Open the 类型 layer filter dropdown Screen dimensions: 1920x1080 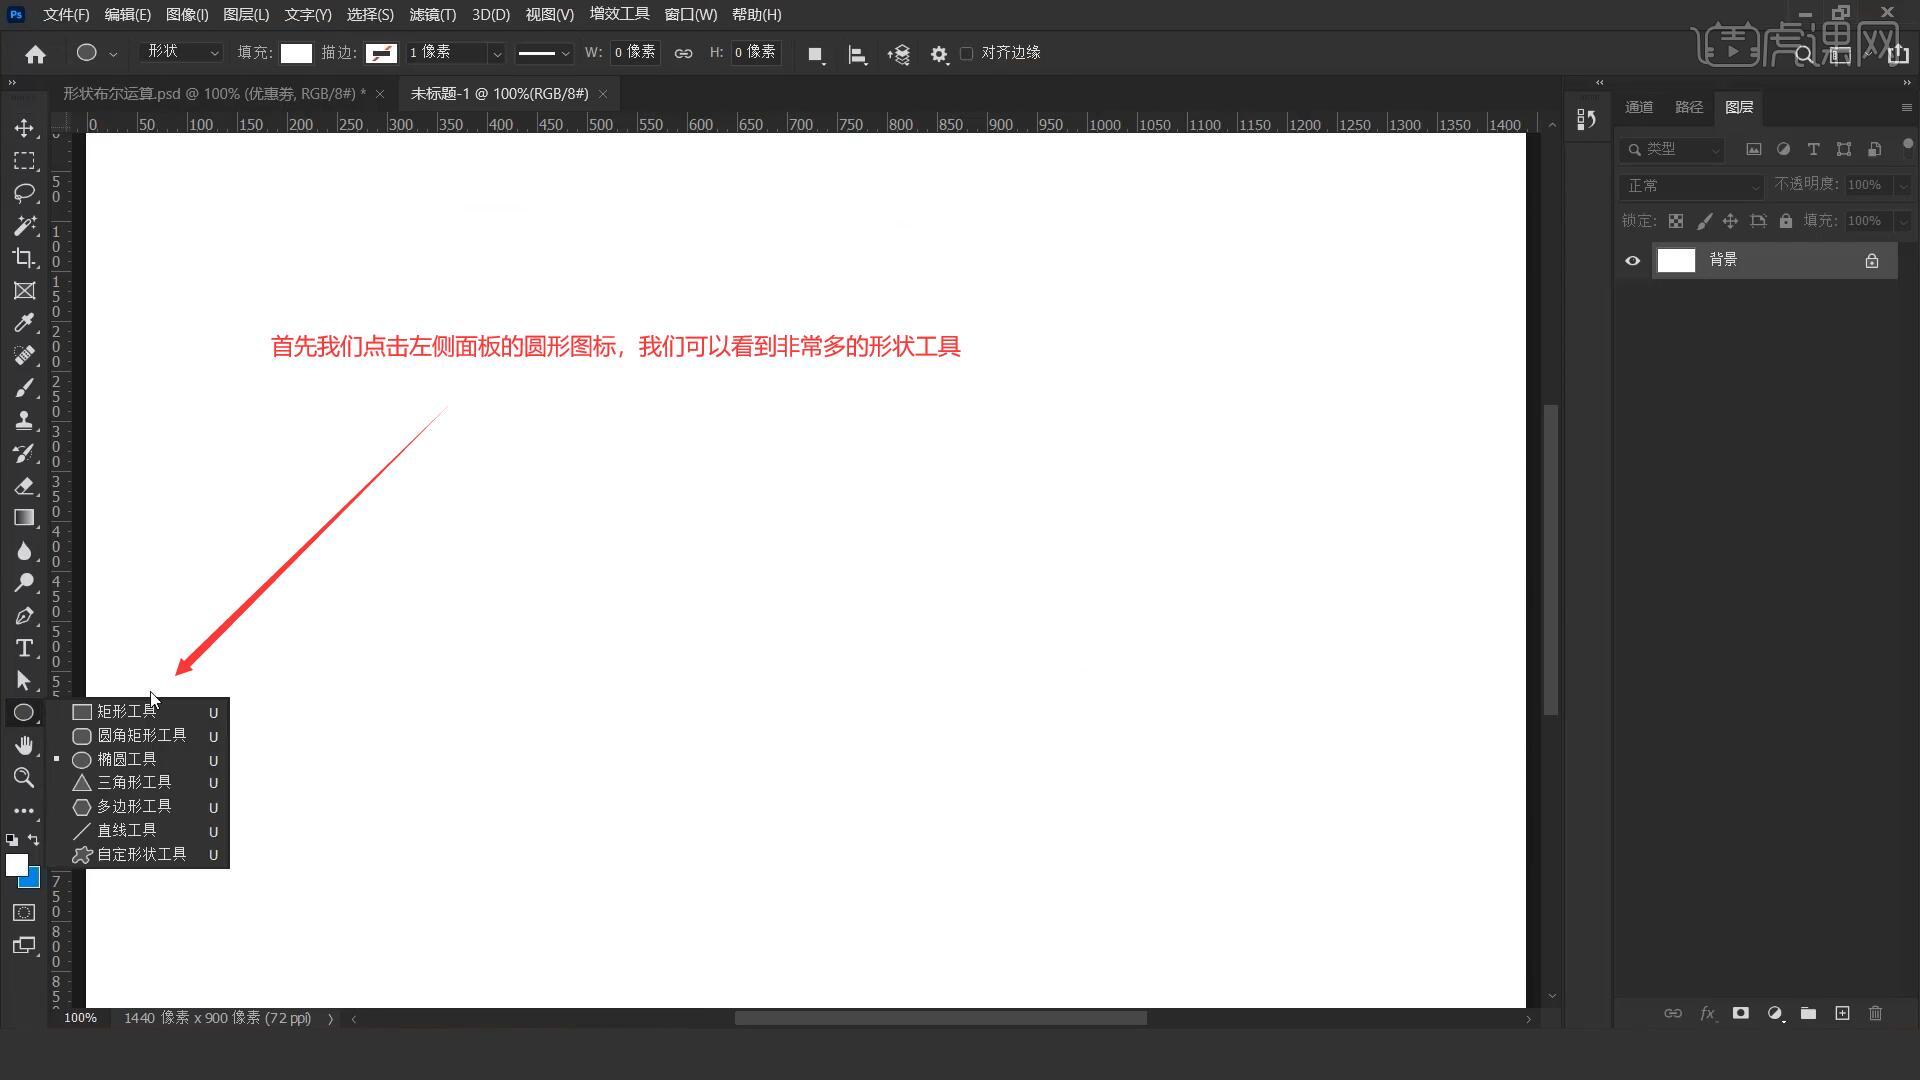(1671, 149)
